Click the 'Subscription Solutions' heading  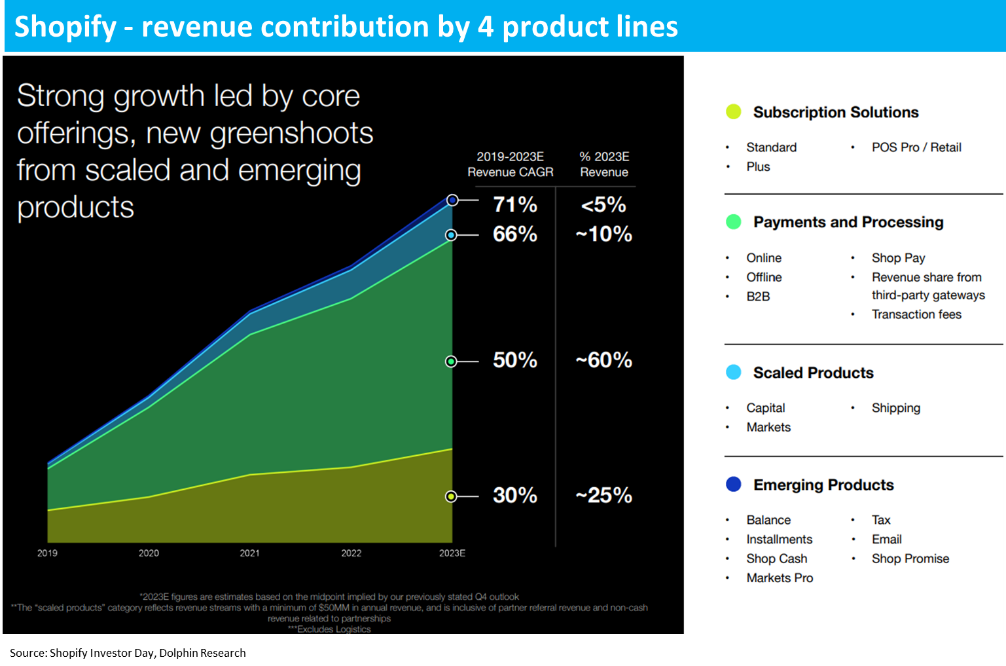(x=835, y=112)
